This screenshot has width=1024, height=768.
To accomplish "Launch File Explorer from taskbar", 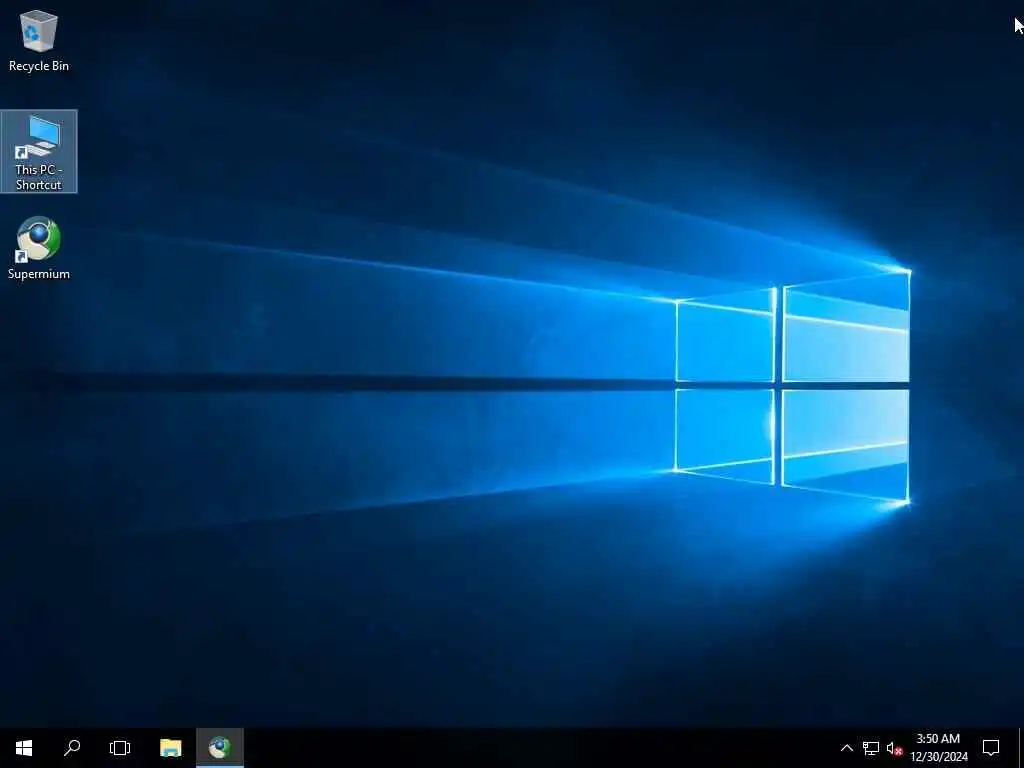I will click(x=171, y=748).
